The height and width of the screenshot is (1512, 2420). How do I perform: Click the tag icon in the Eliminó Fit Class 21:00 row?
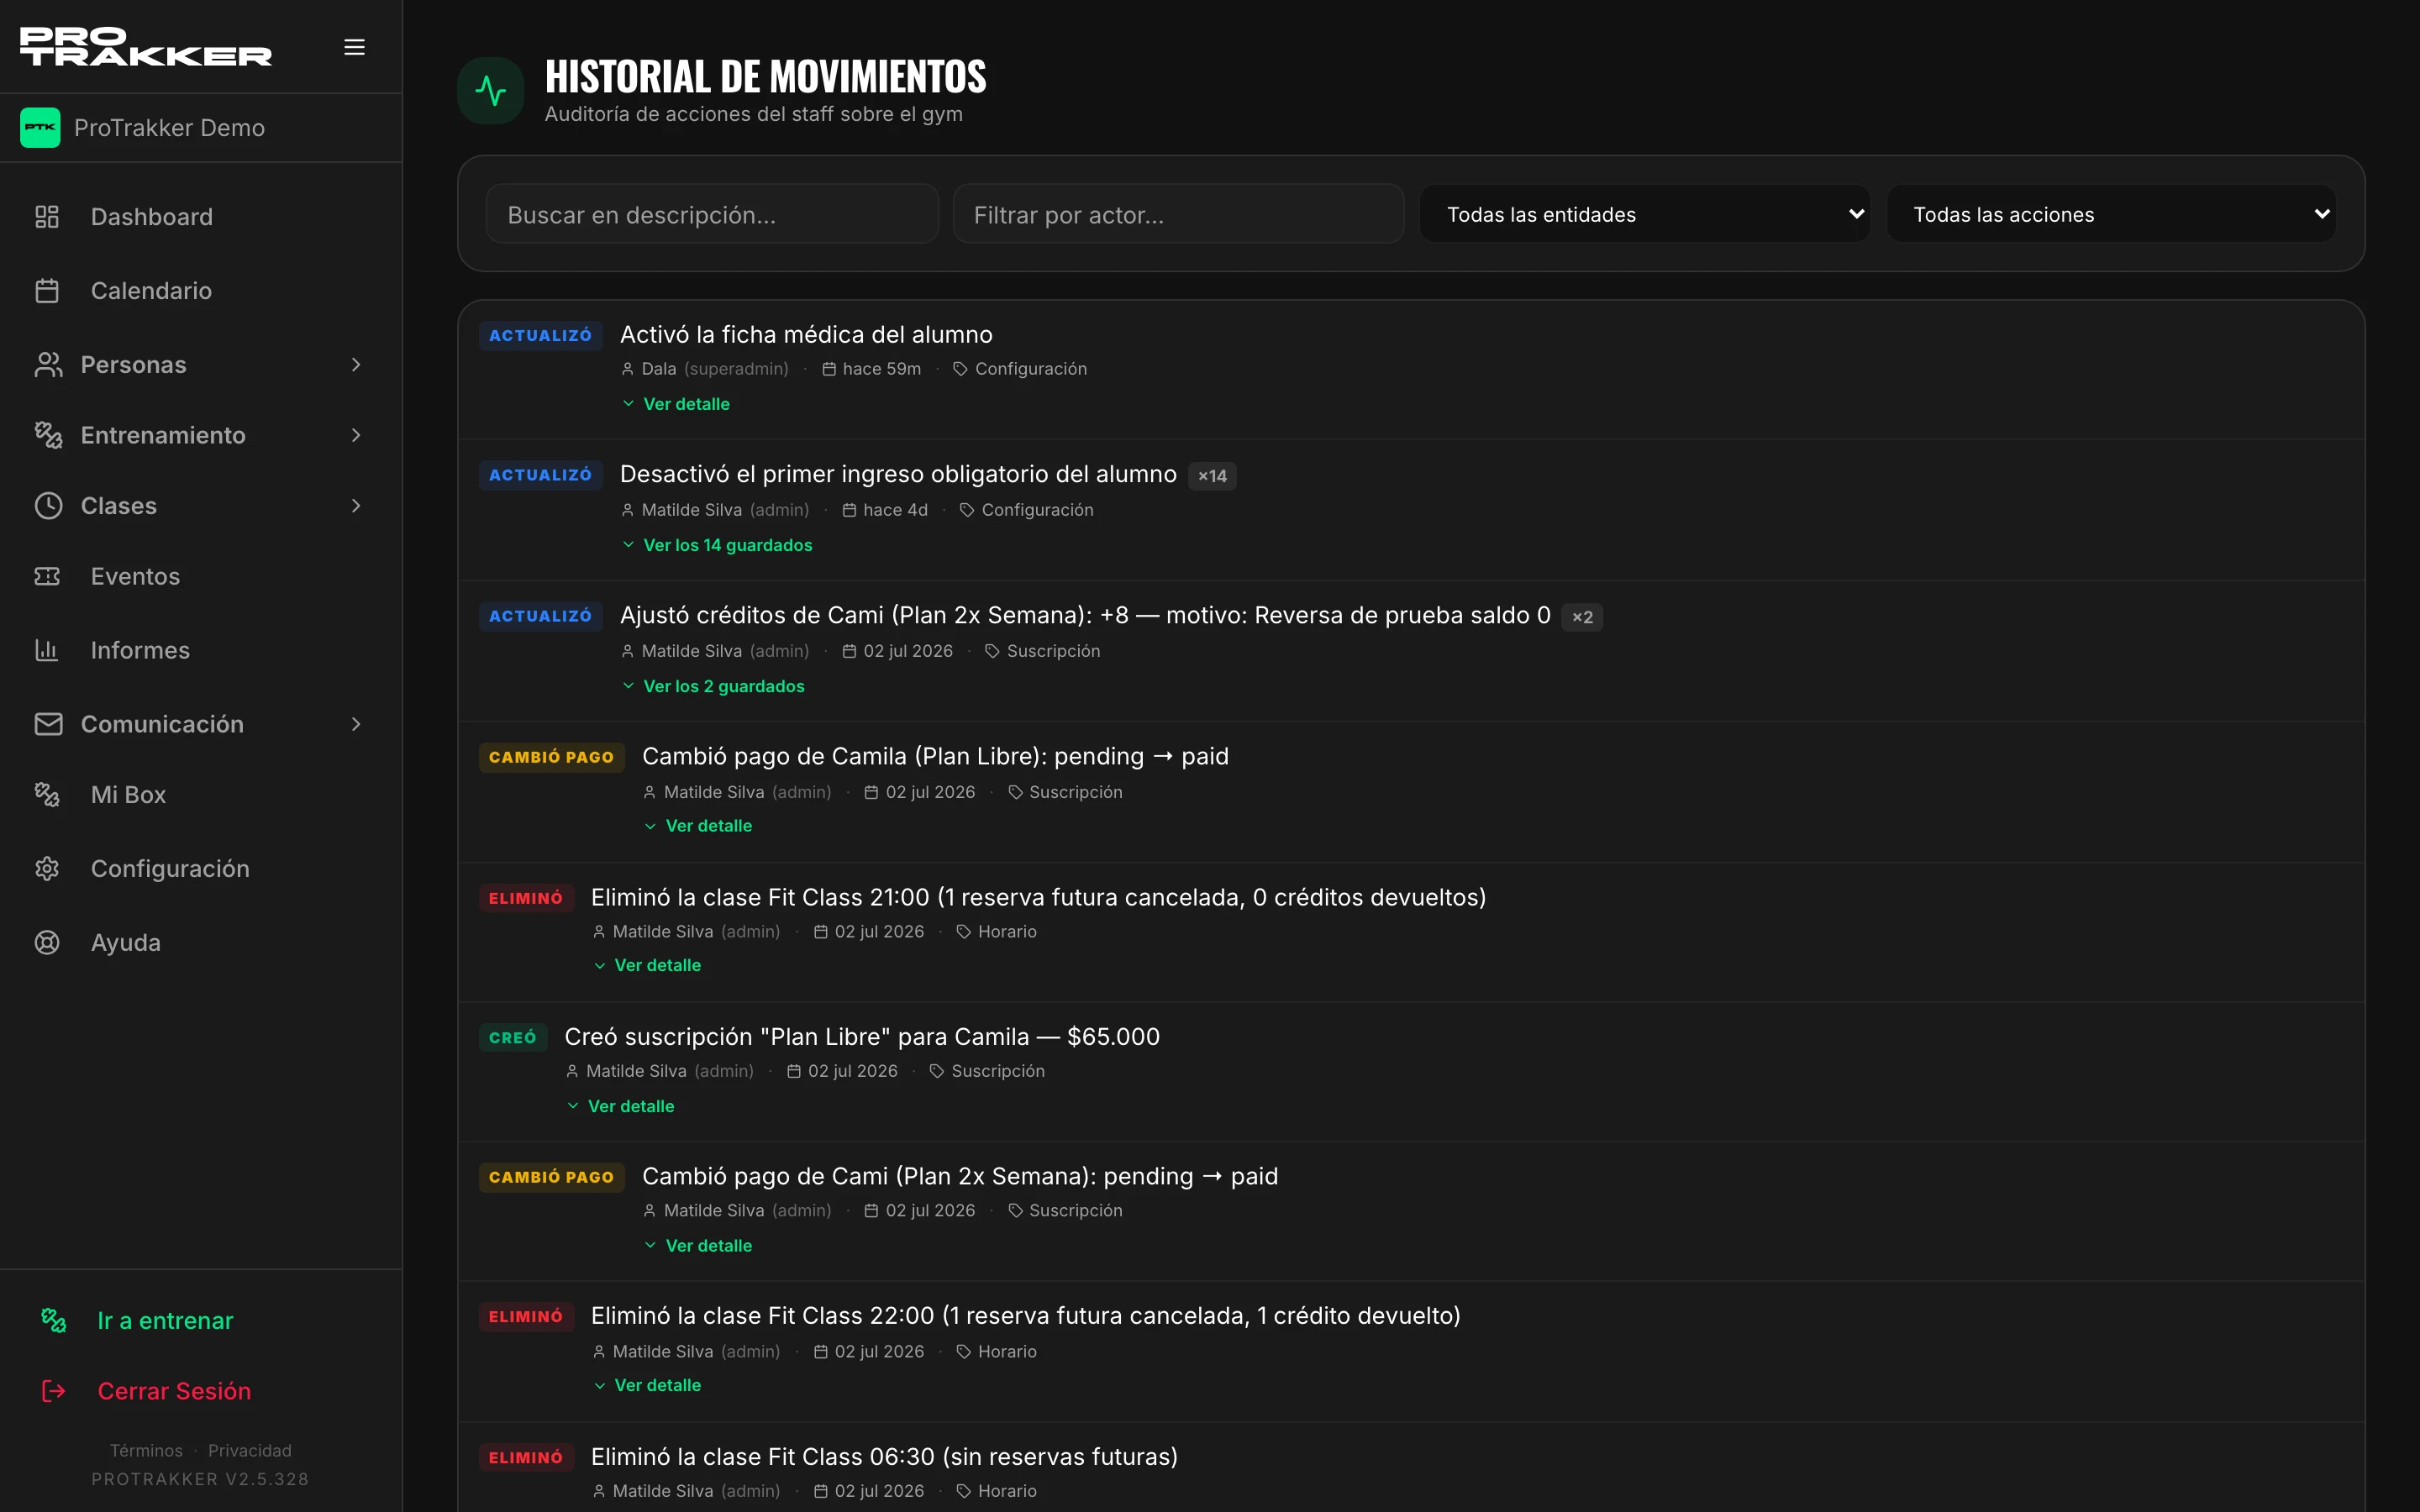964,932
